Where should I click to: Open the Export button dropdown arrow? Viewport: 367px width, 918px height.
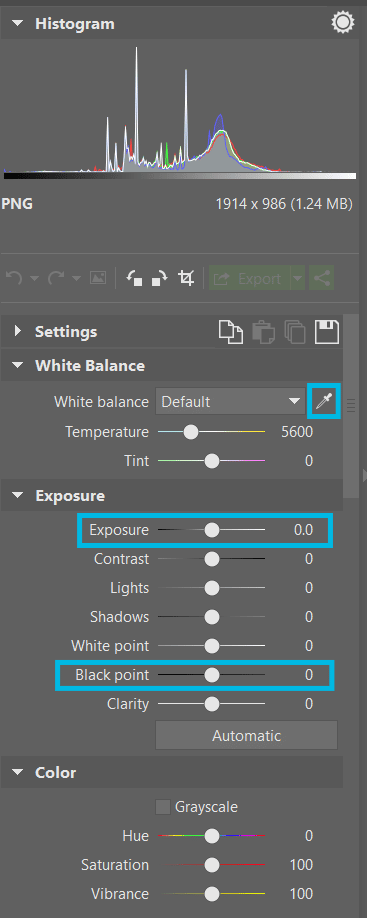click(x=299, y=279)
